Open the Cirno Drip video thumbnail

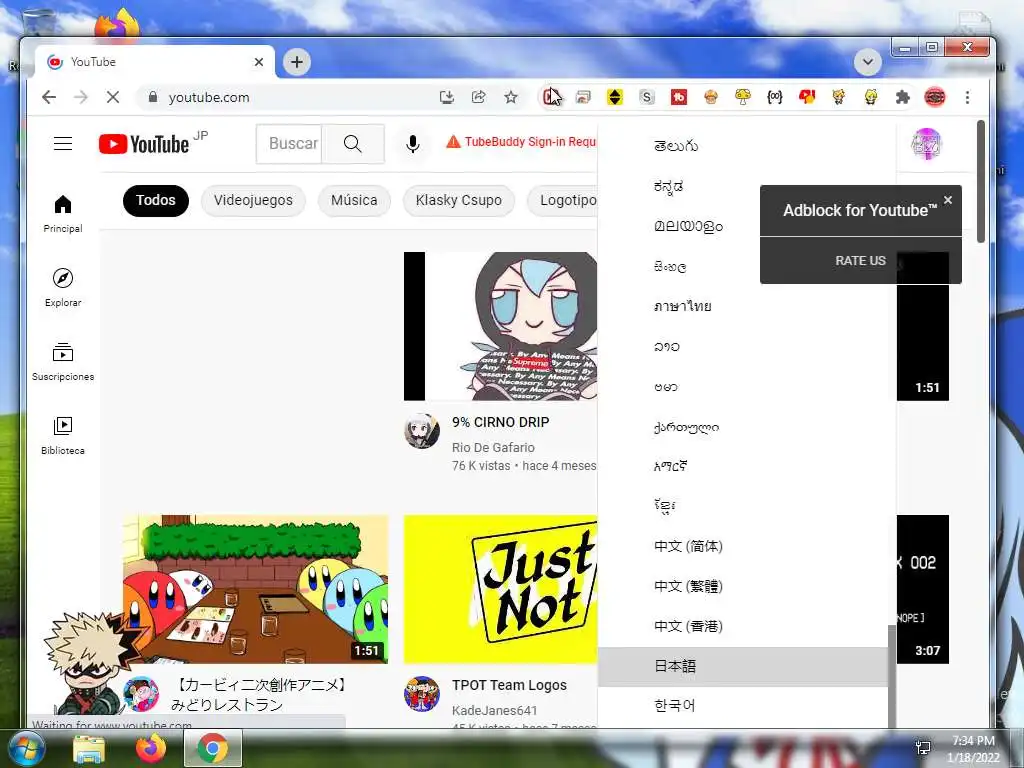click(x=500, y=326)
